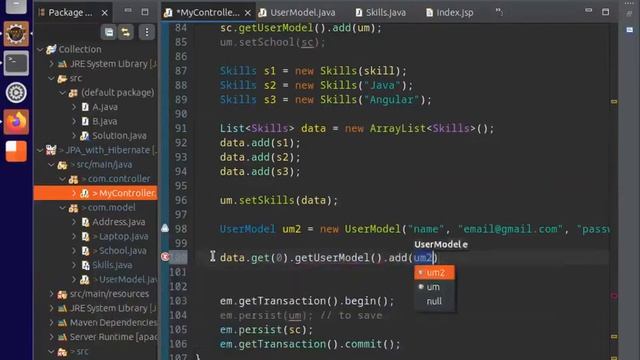640x360 pixels.
Task: Collapse the JPA_with_Hibernate project
Action: coord(40,150)
